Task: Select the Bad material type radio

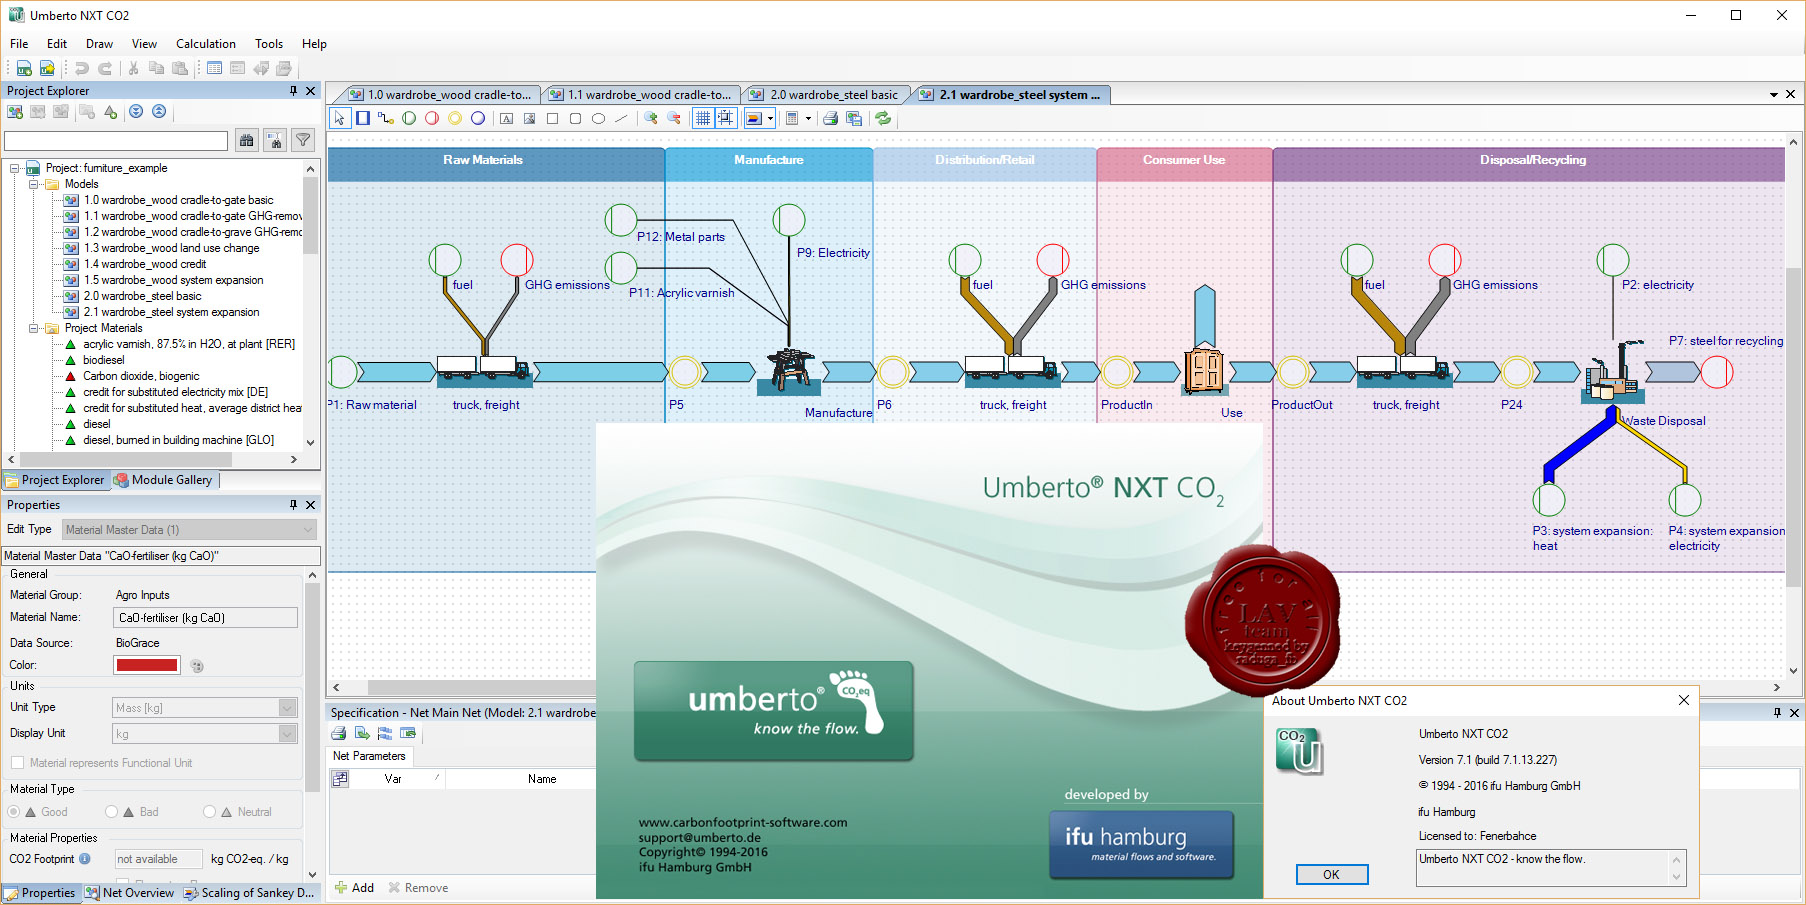Action: (x=111, y=812)
